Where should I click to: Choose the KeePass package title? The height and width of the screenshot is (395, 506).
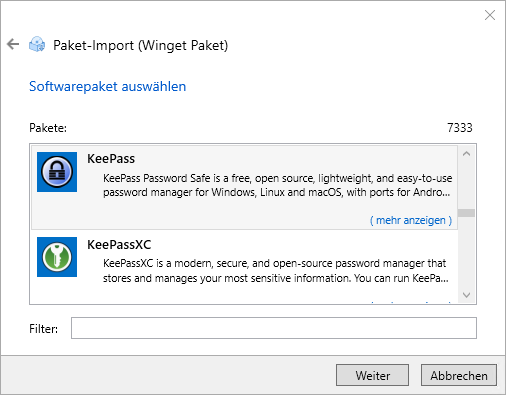coord(111,159)
